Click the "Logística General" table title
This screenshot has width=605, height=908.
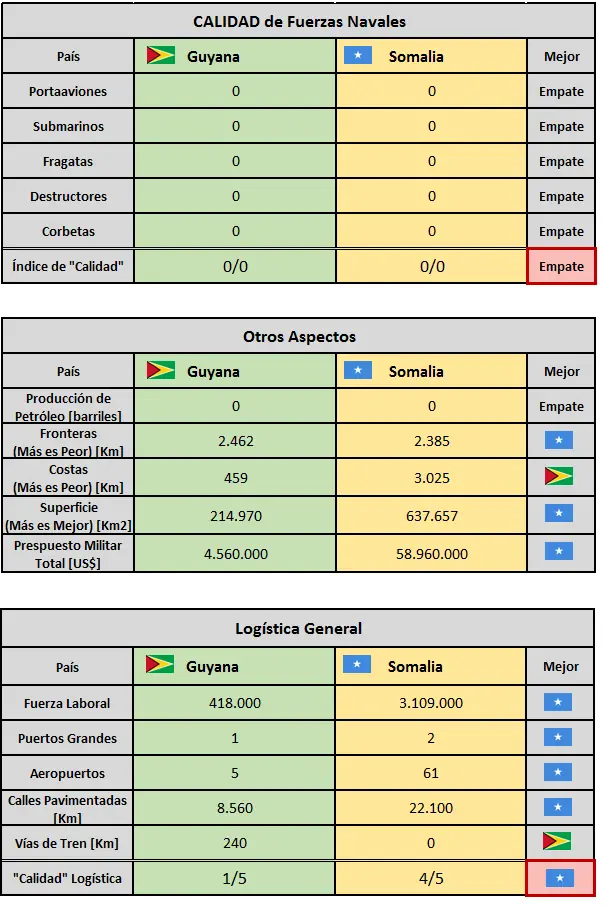pyautogui.click(x=299, y=629)
